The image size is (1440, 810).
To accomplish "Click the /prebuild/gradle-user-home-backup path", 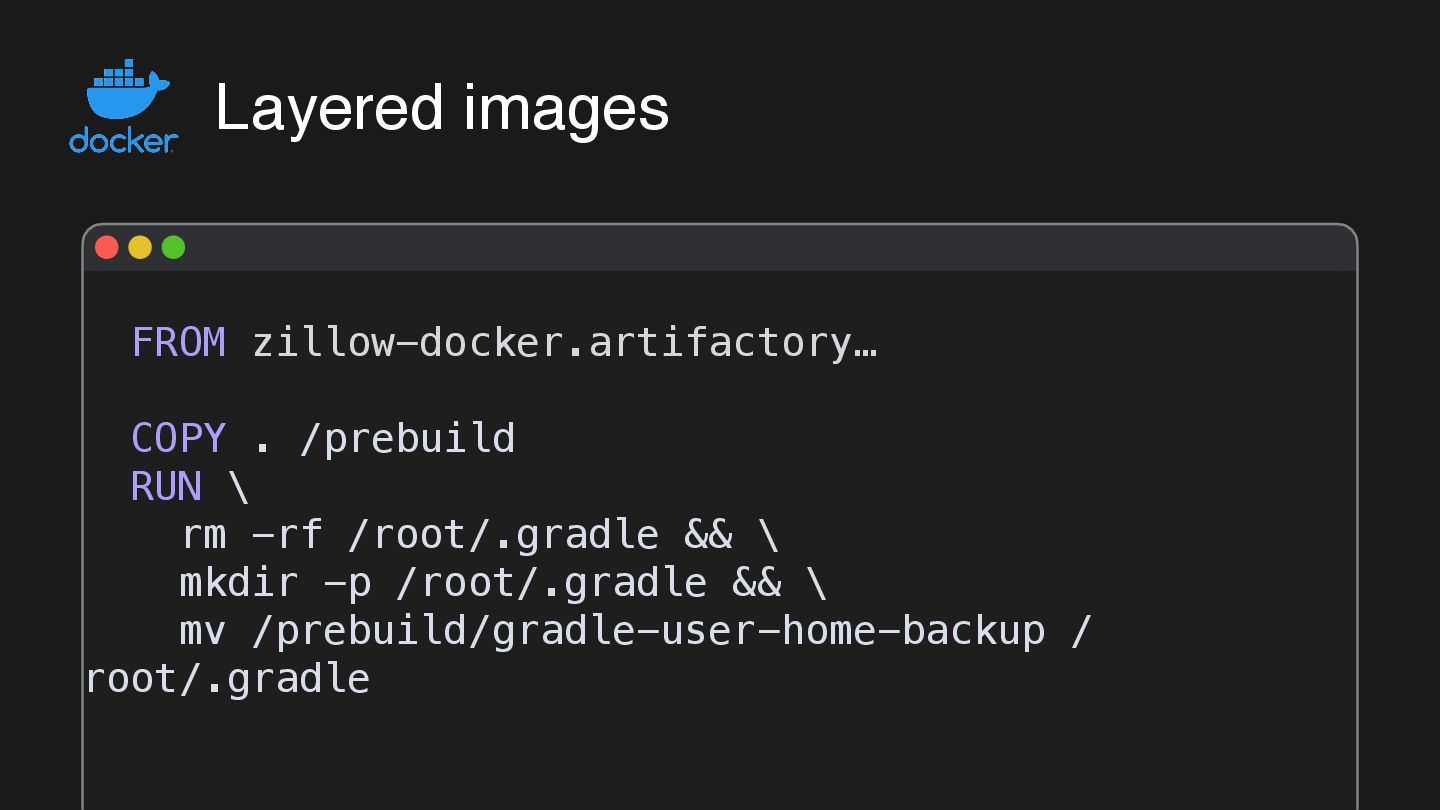I will [660, 631].
